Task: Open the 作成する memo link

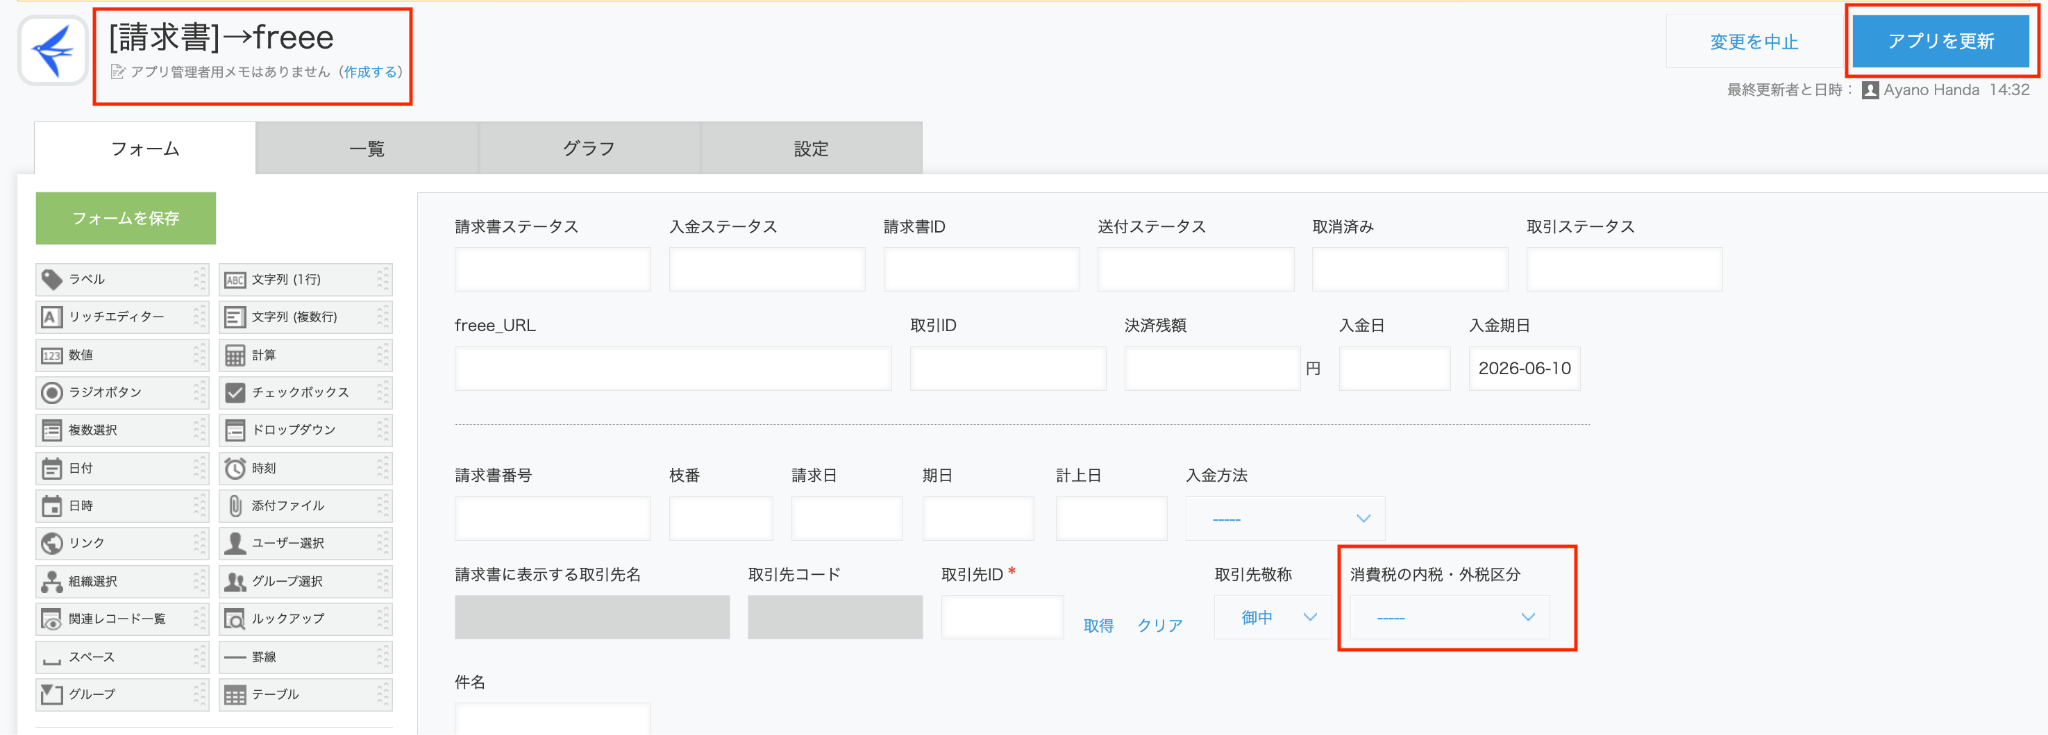Action: point(371,72)
